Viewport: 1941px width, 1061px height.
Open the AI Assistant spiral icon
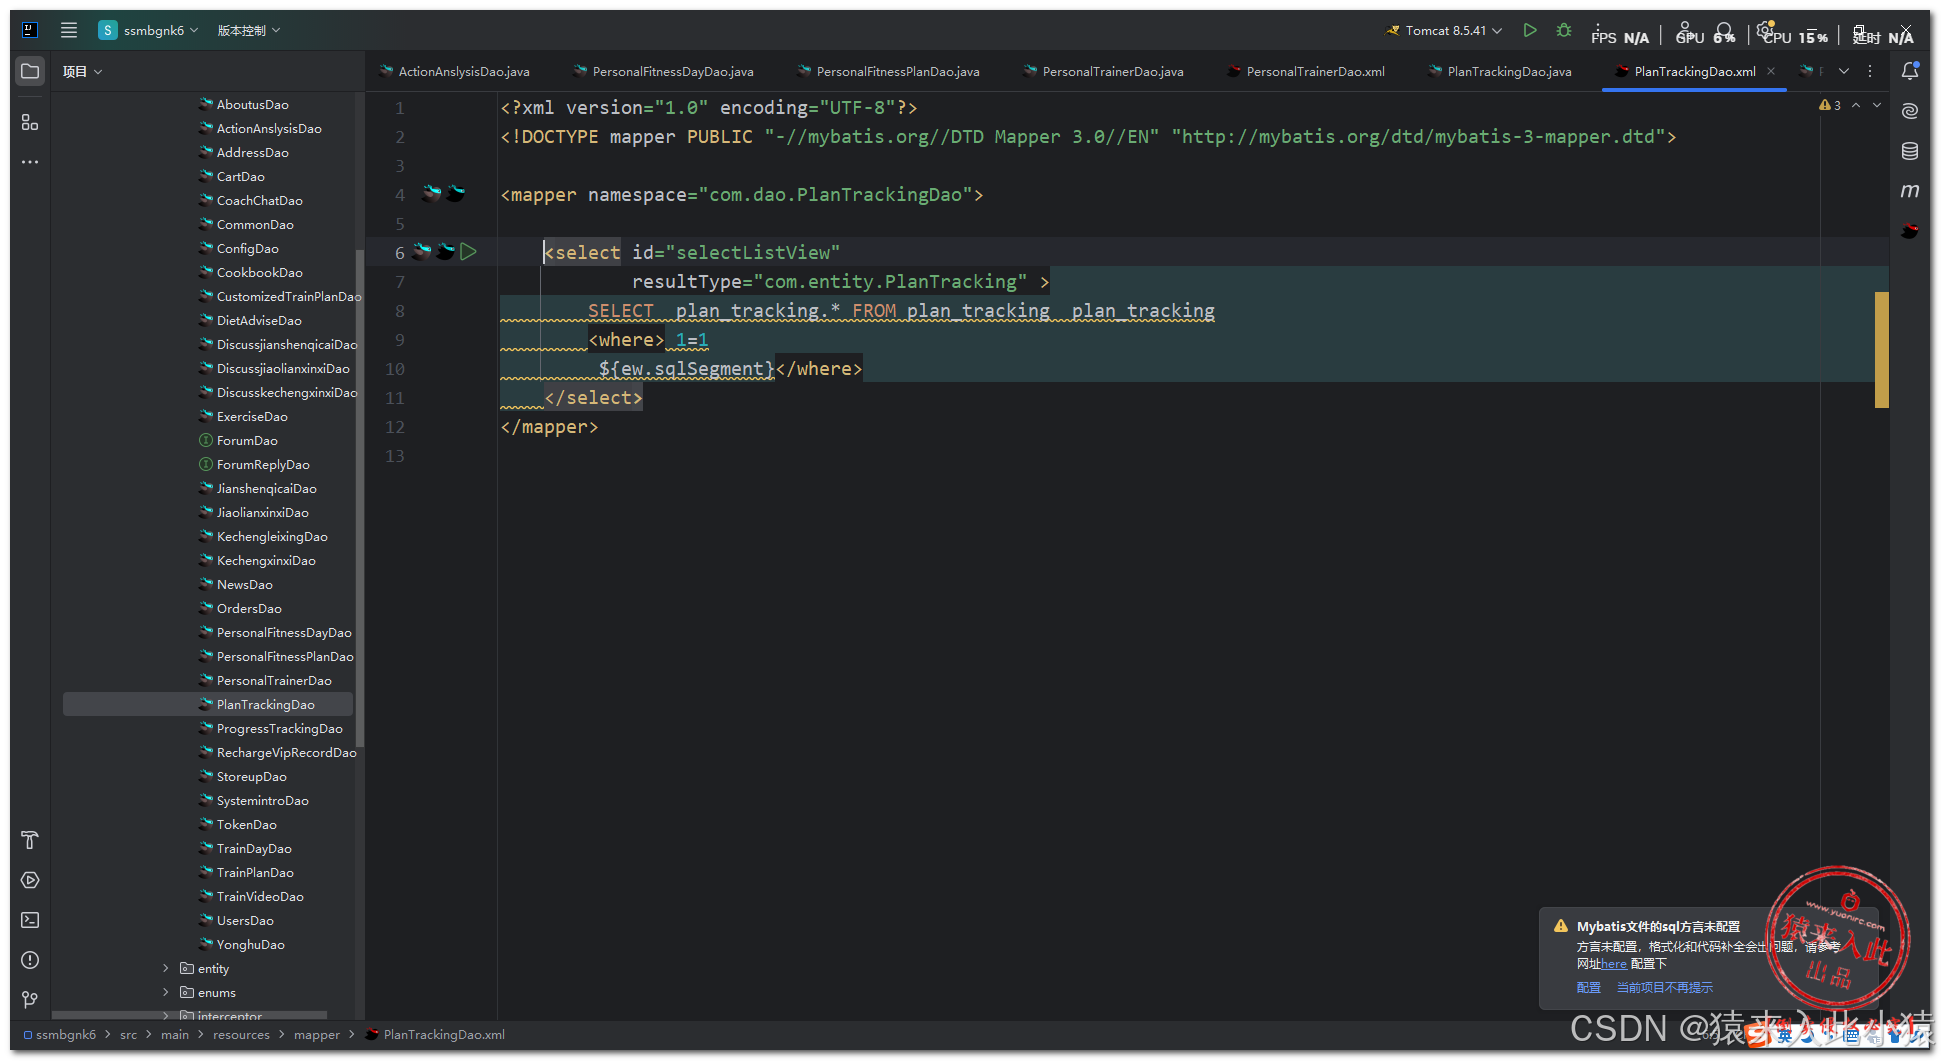(x=1910, y=111)
